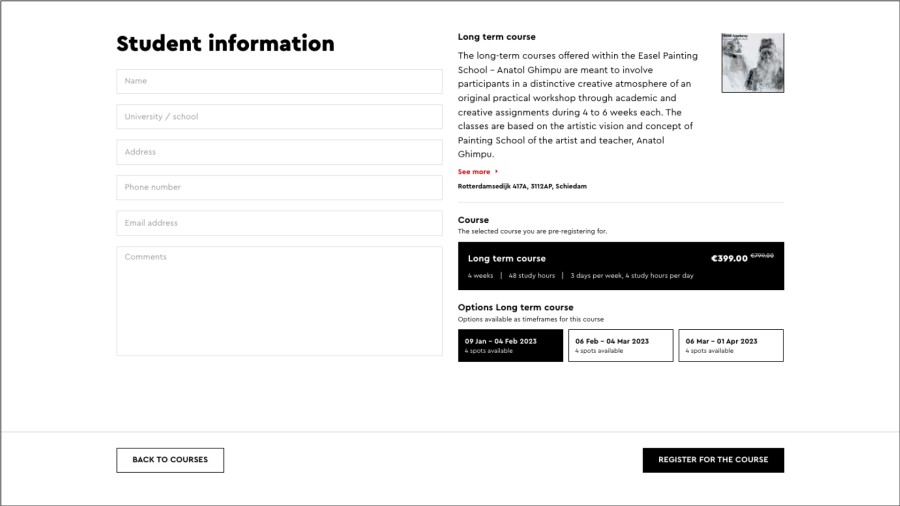Click inside the Comments text area
The image size is (900, 506).
pos(279,300)
